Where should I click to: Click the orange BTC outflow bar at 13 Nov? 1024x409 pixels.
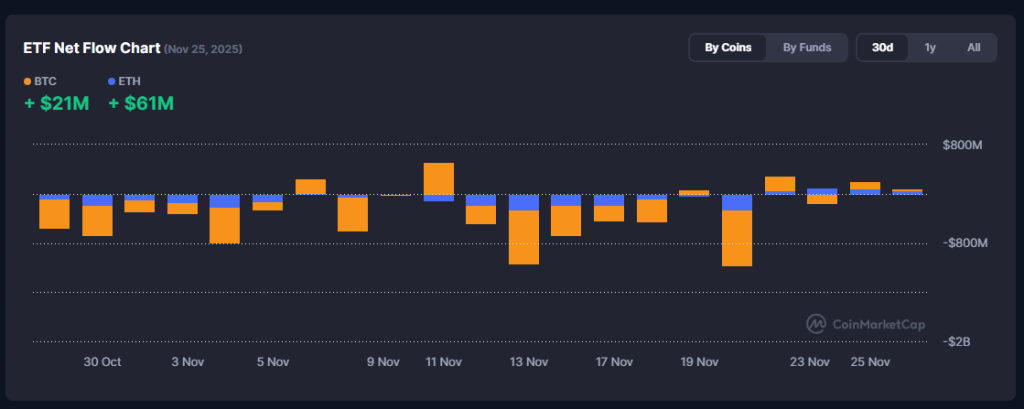tap(523, 237)
